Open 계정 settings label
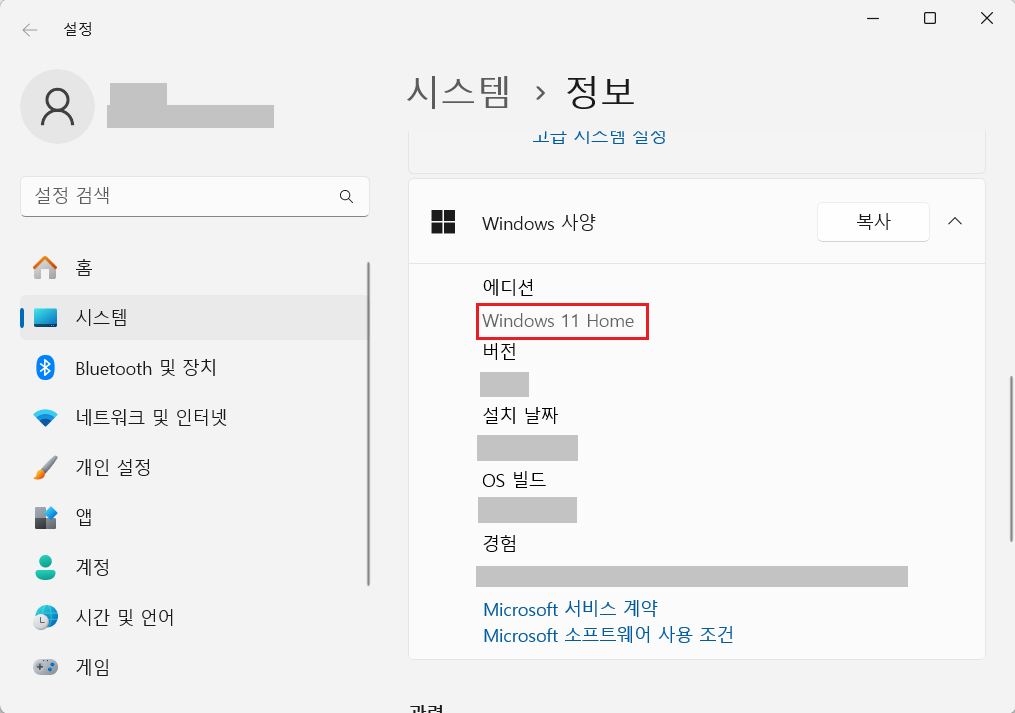The width and height of the screenshot is (1015, 713). coord(93,567)
